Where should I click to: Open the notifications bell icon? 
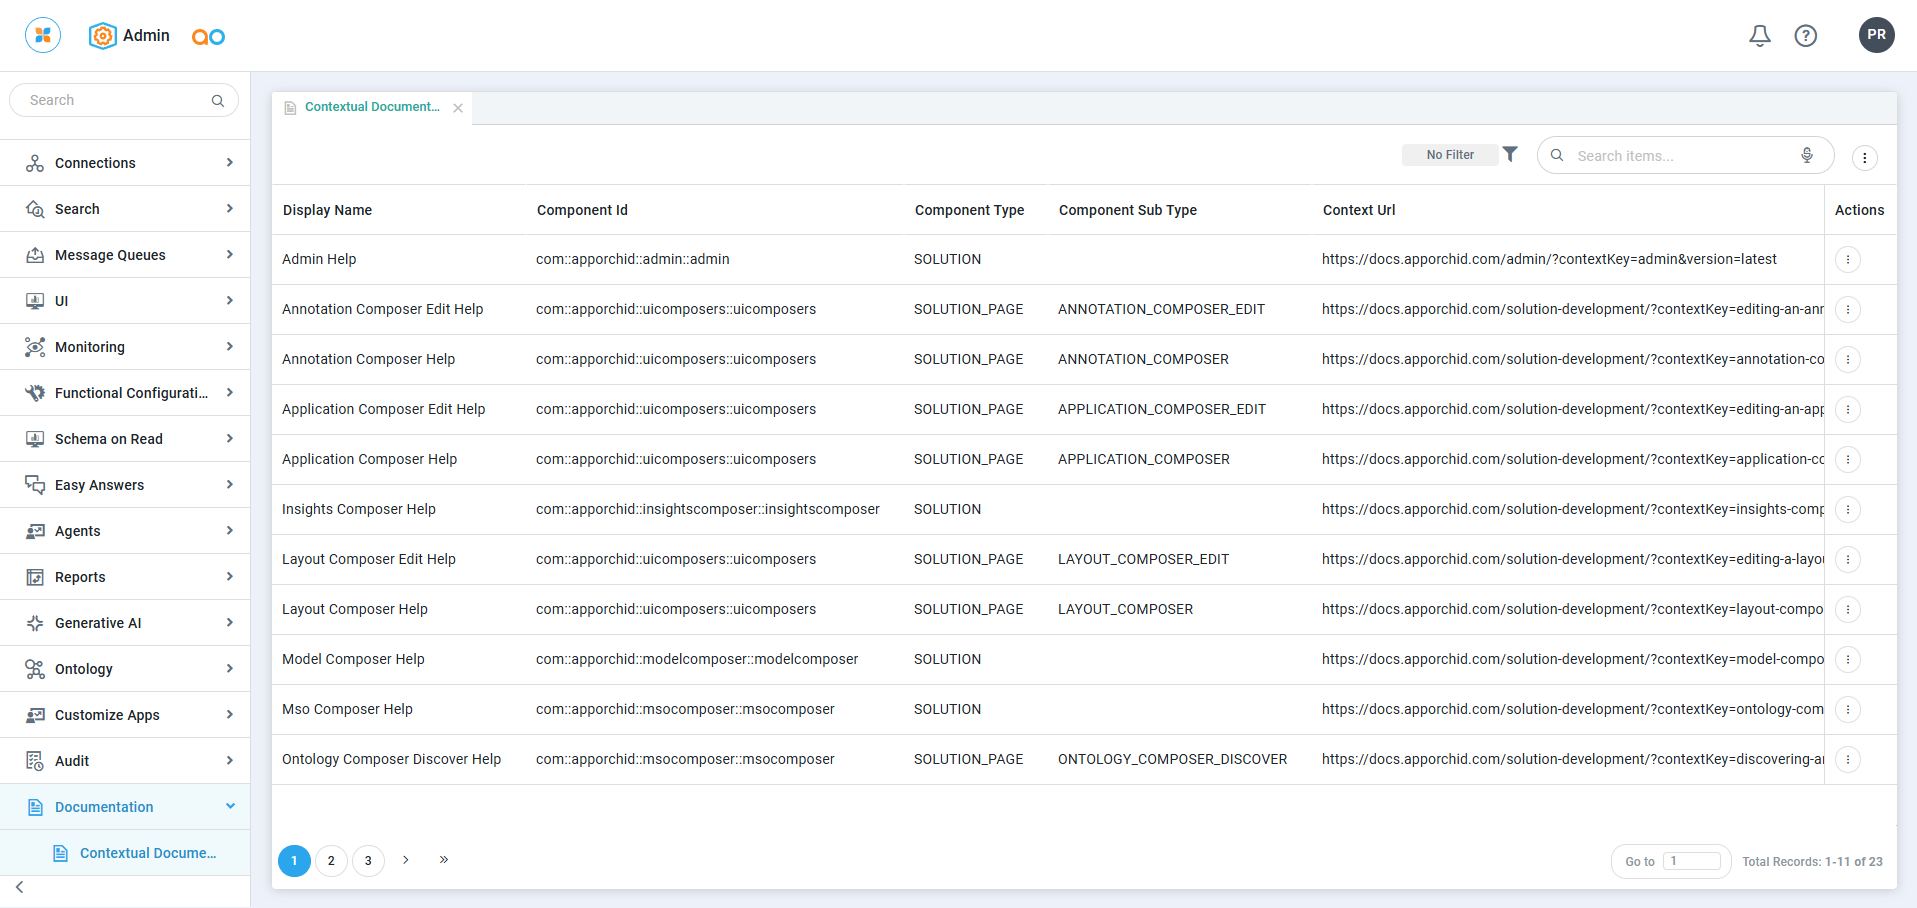point(1759,36)
